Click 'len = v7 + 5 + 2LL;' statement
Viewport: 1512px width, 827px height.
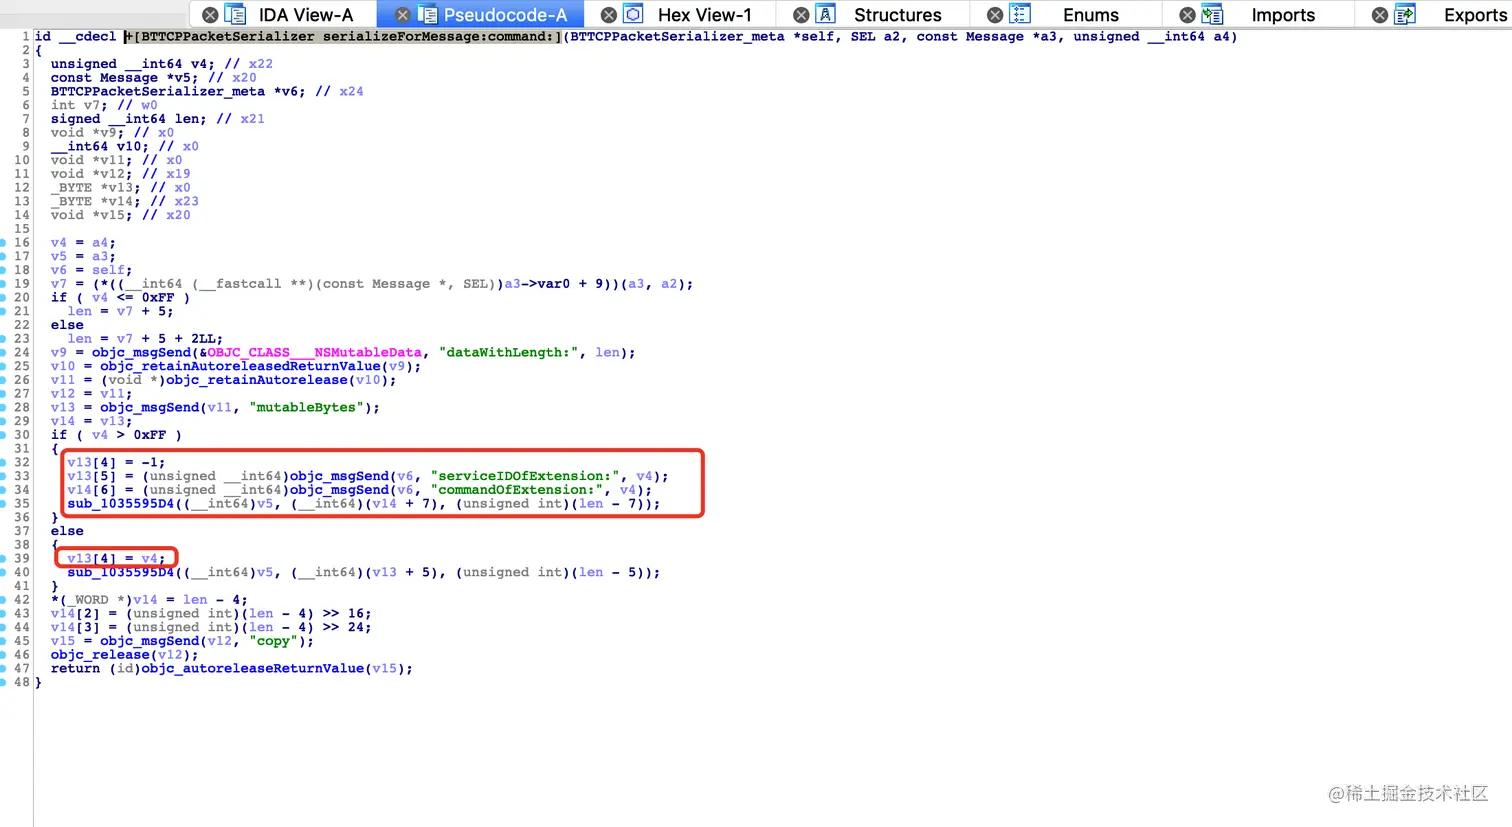(146, 339)
